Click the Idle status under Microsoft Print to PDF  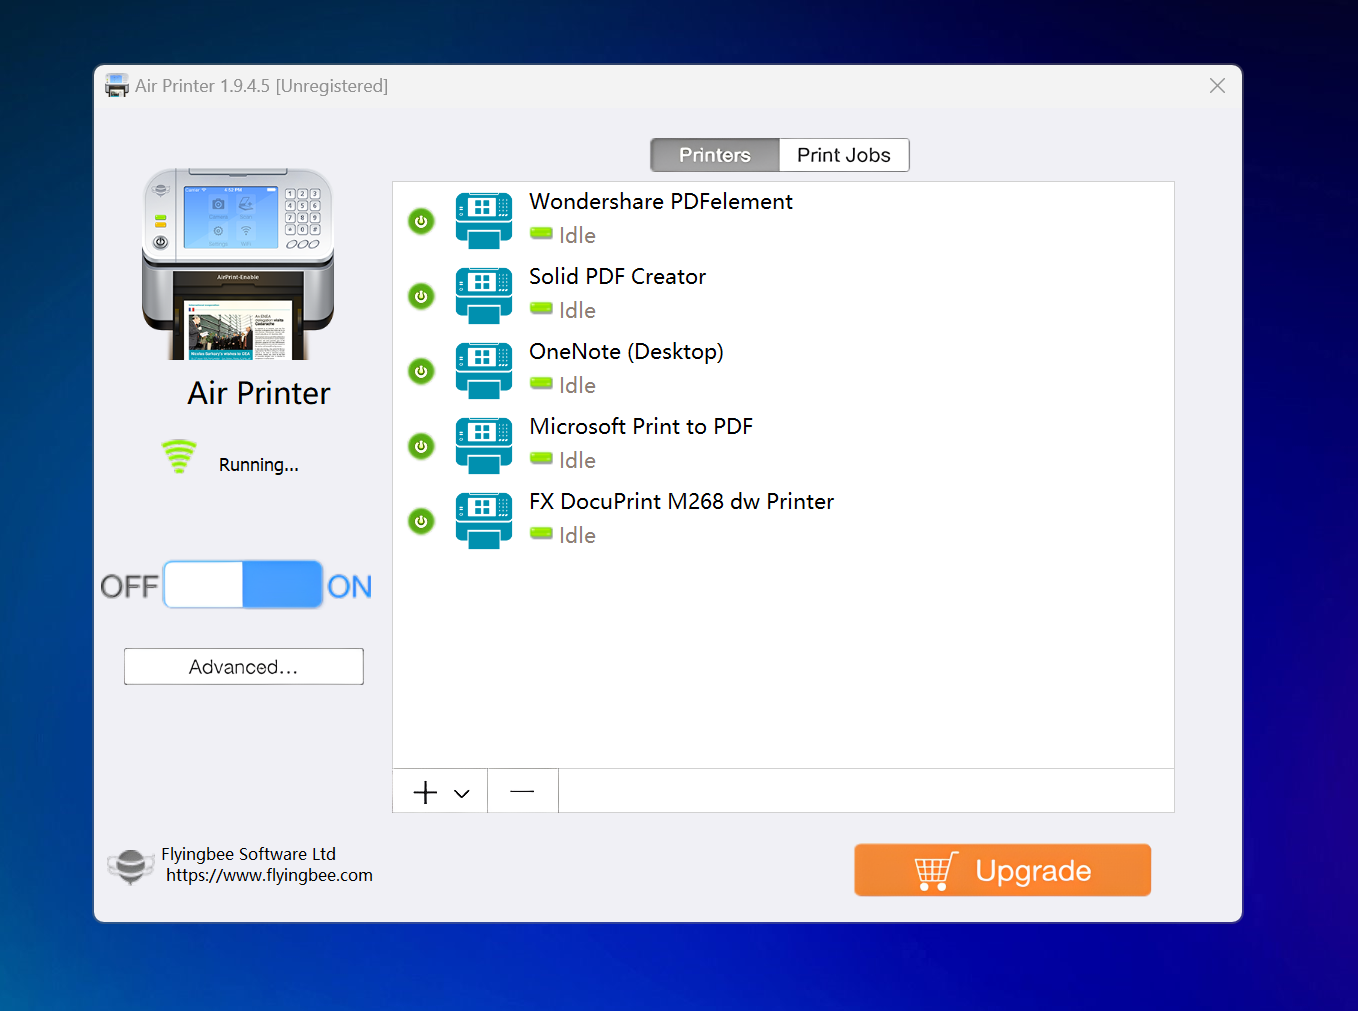click(x=577, y=460)
